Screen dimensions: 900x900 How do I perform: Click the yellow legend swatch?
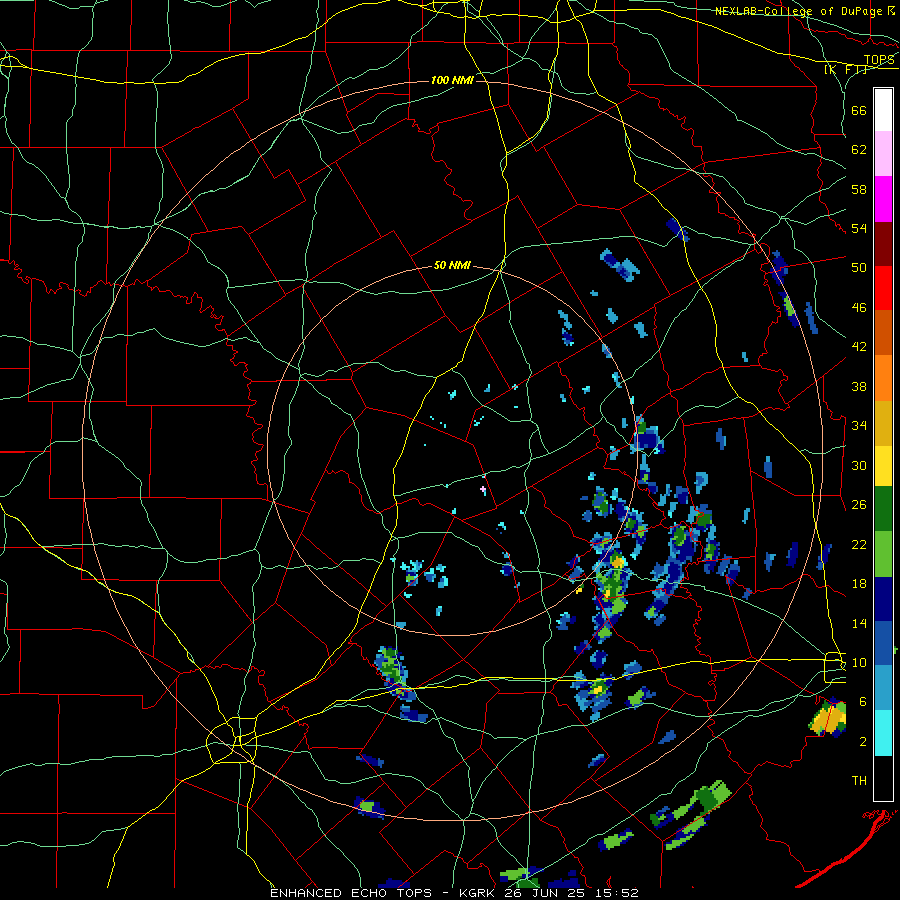pyautogui.click(x=883, y=466)
